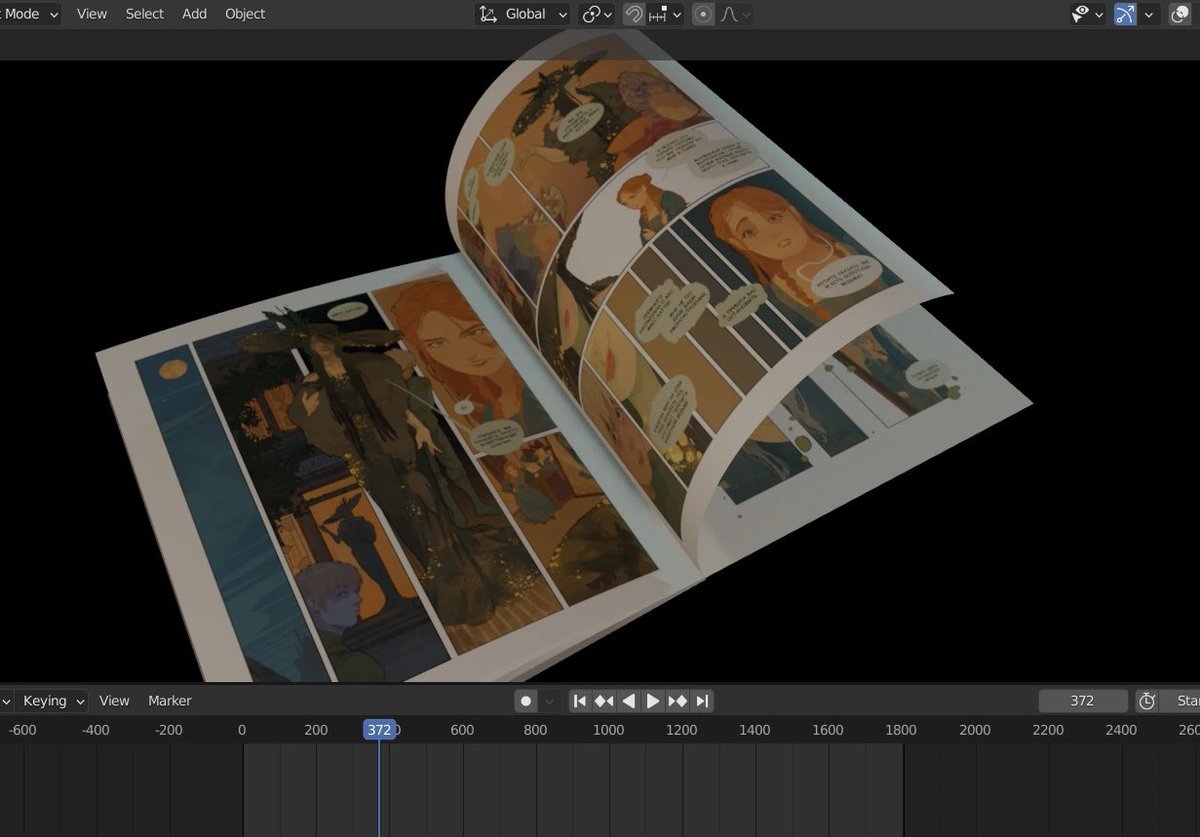Play the animation forward
This screenshot has height=837, width=1200.
tap(653, 701)
